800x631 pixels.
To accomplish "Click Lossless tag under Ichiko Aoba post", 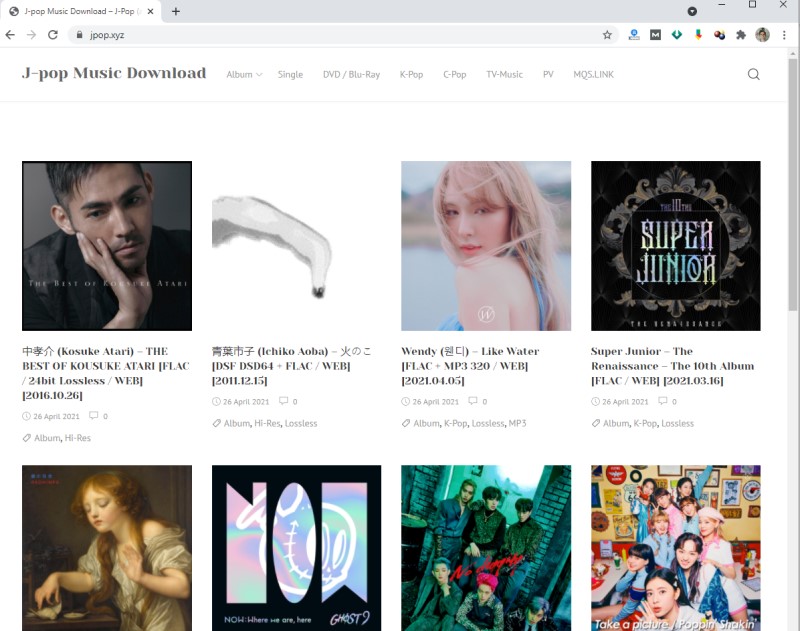I will click(x=301, y=423).
